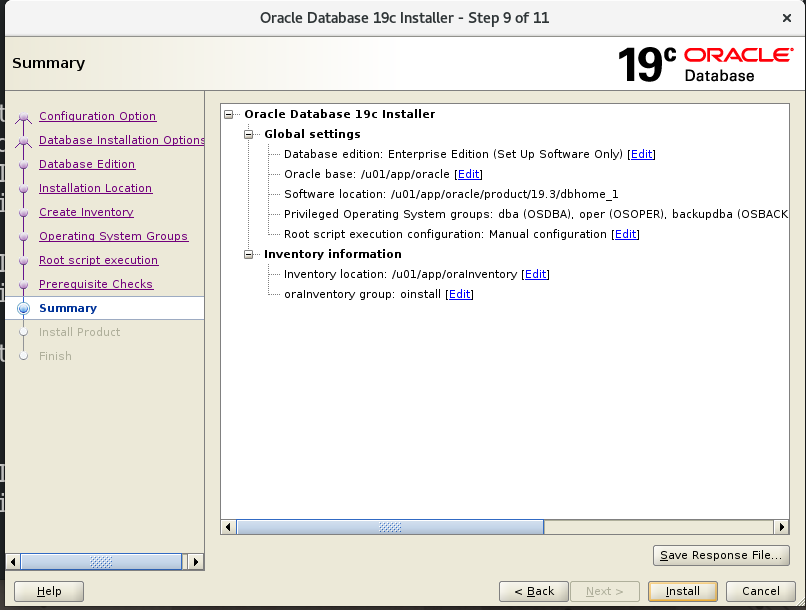806x610 pixels.
Task: Open the Database Installation Options step
Action: pos(121,140)
